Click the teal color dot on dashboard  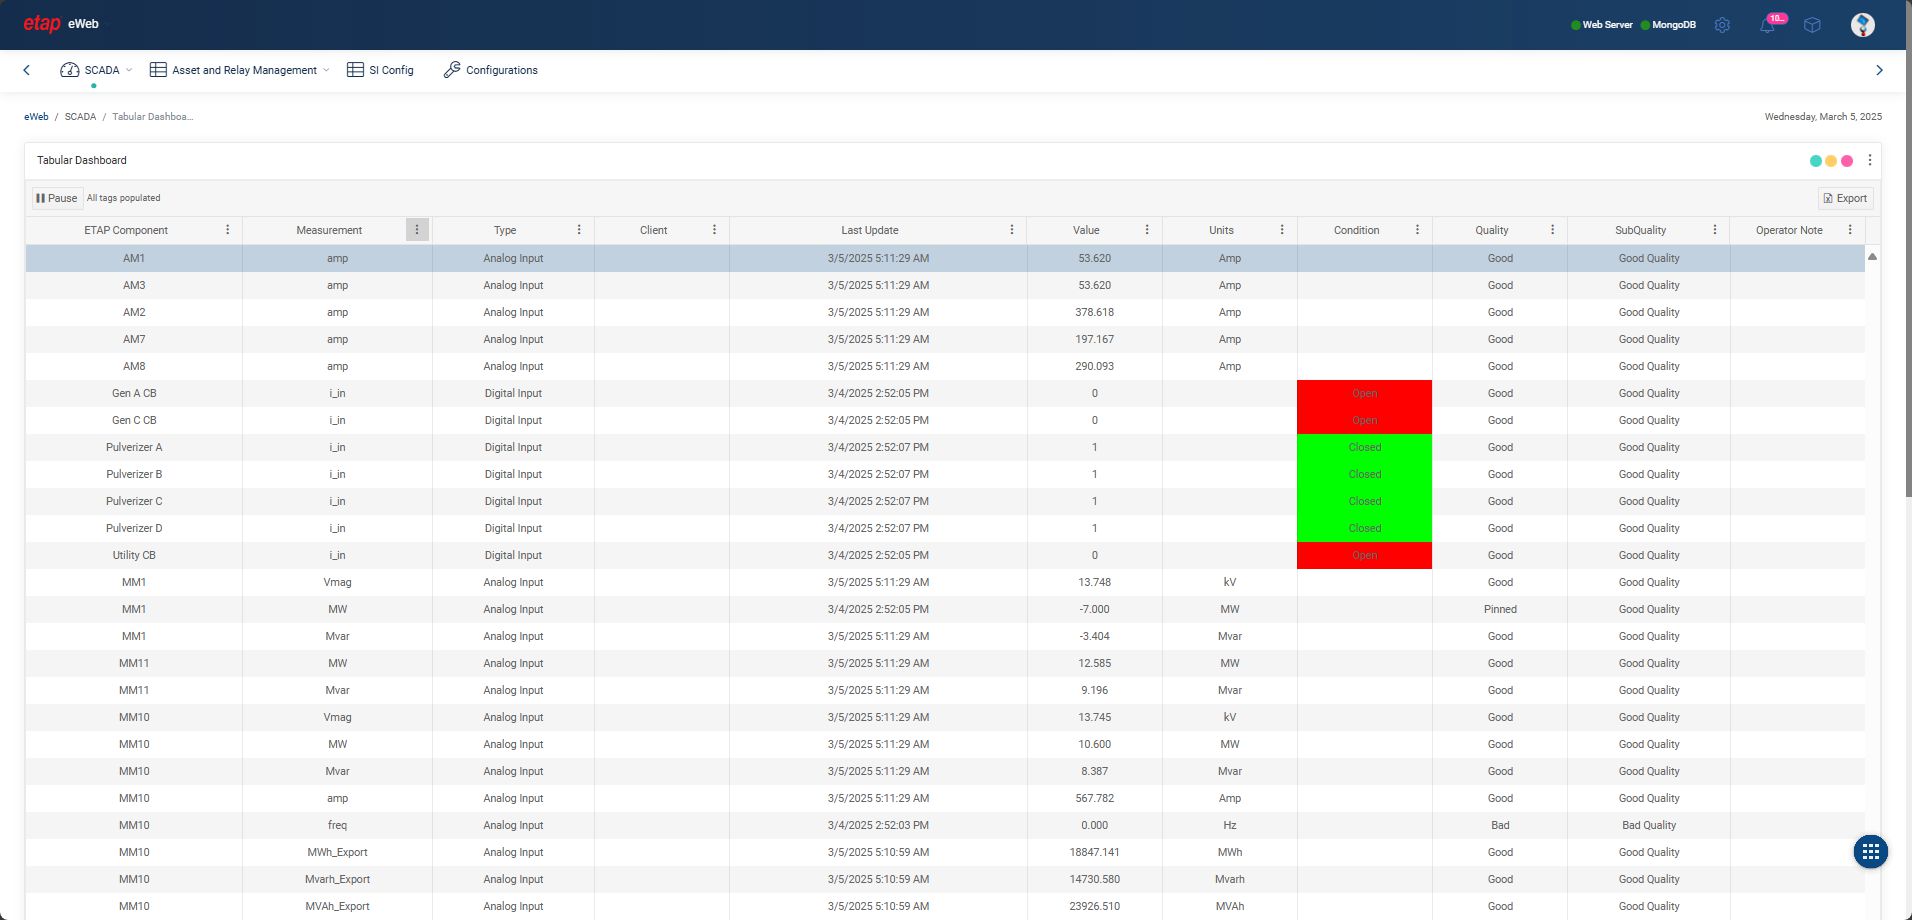click(1816, 161)
